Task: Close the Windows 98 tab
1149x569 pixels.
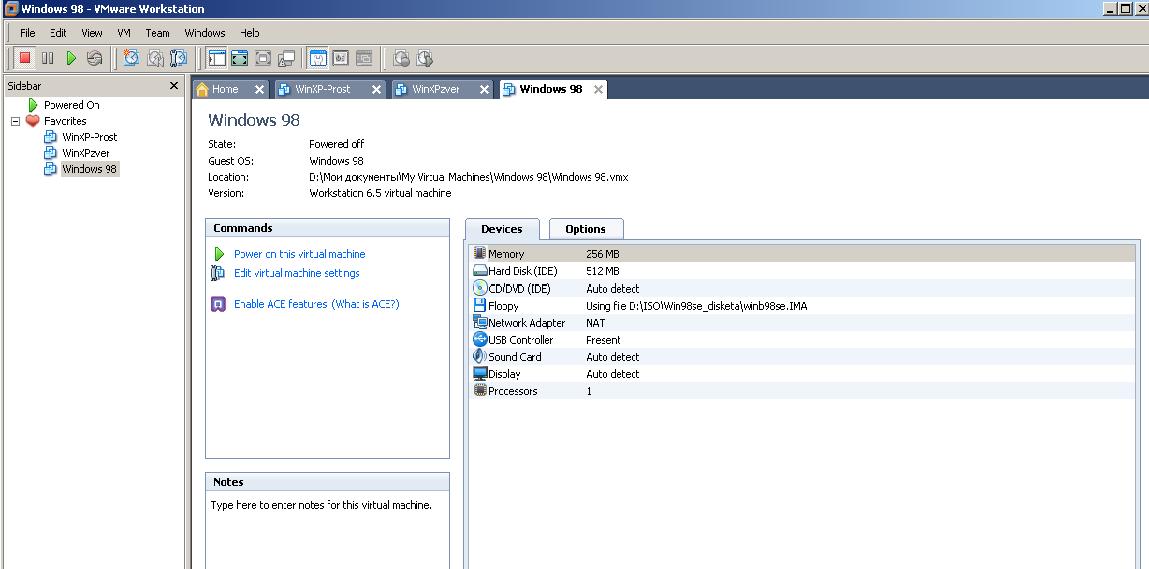Action: (598, 89)
